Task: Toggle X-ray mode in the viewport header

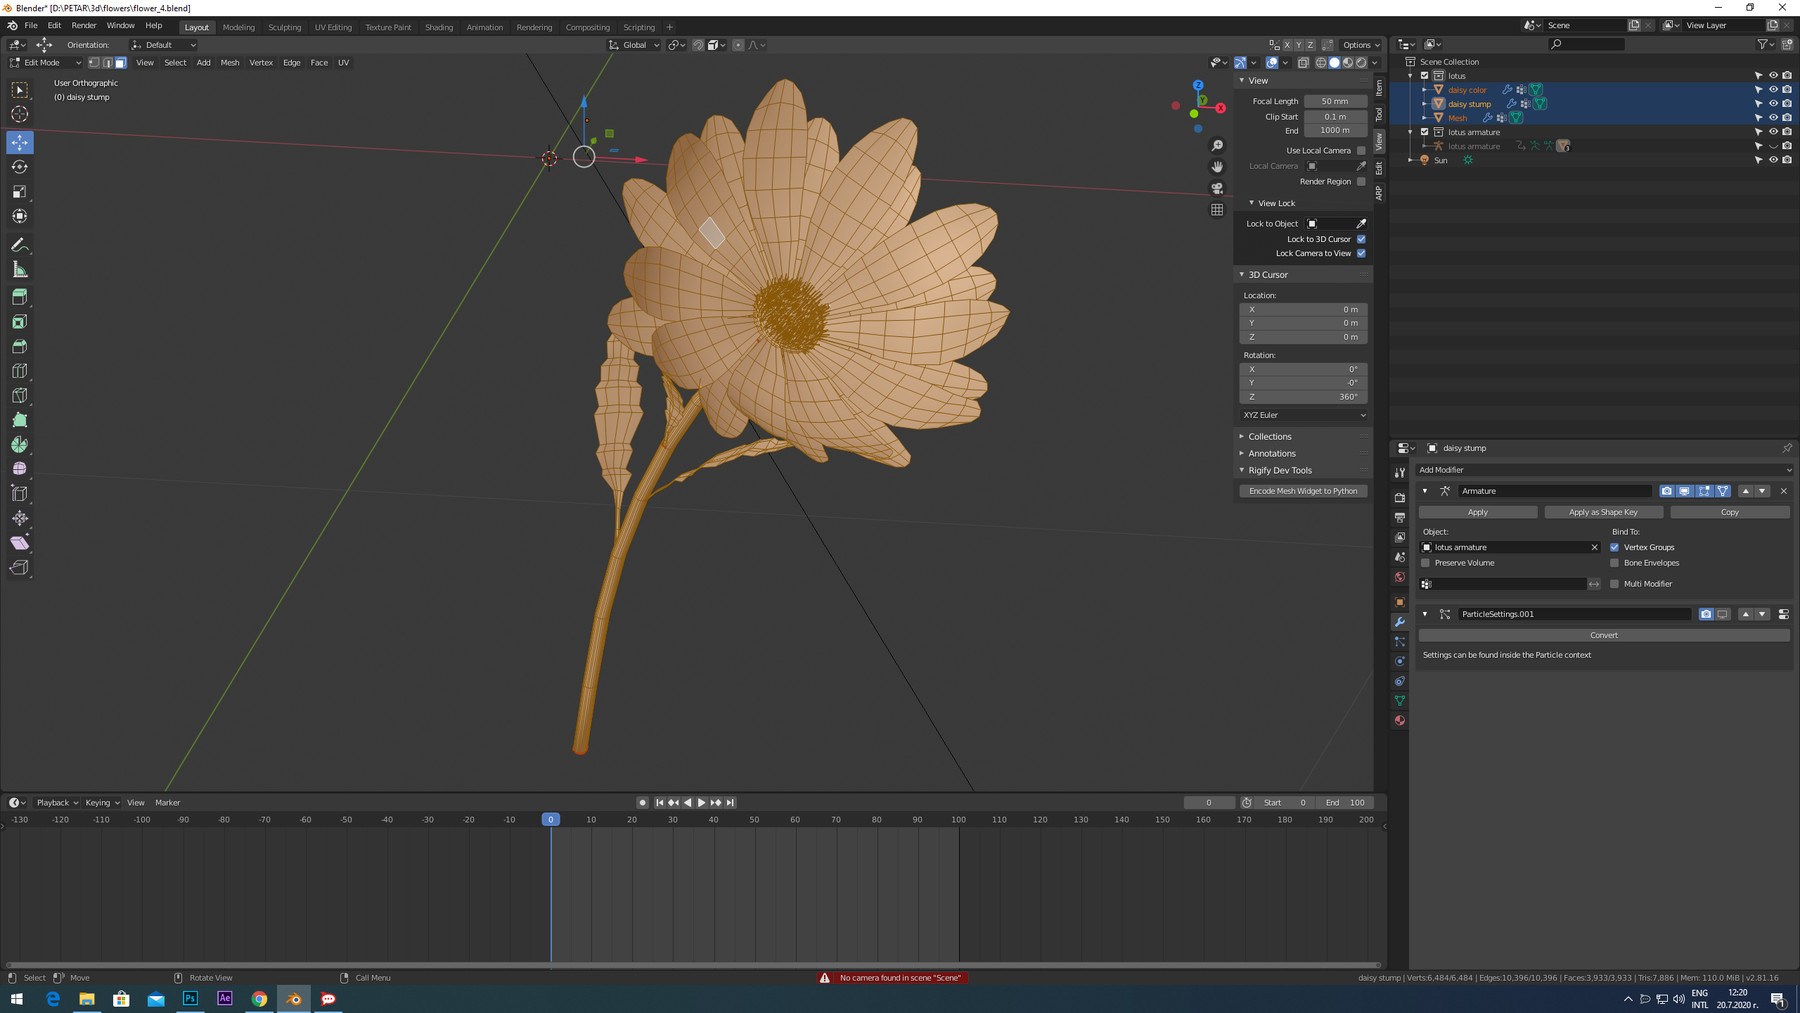Action: click(1303, 62)
